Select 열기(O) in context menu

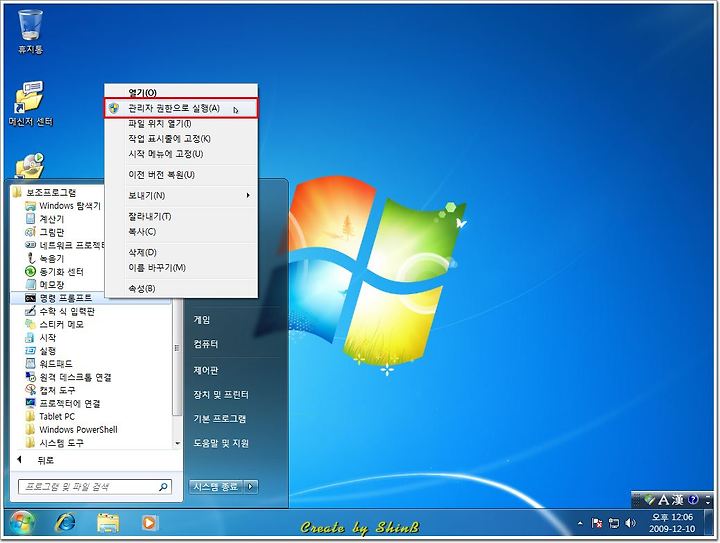(x=181, y=93)
